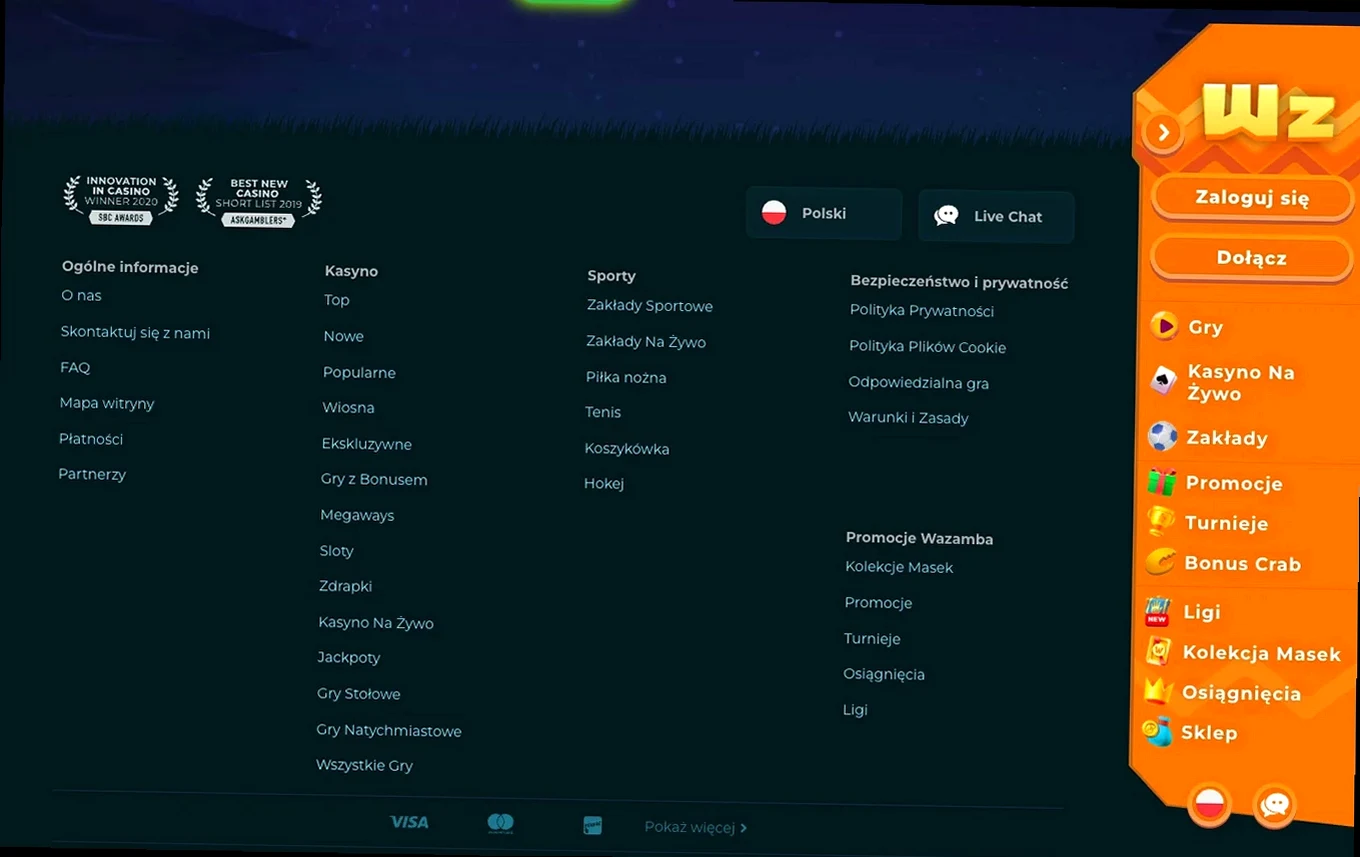This screenshot has height=857, width=1360.
Task: Click the Mastercard payment icon
Action: 501,823
